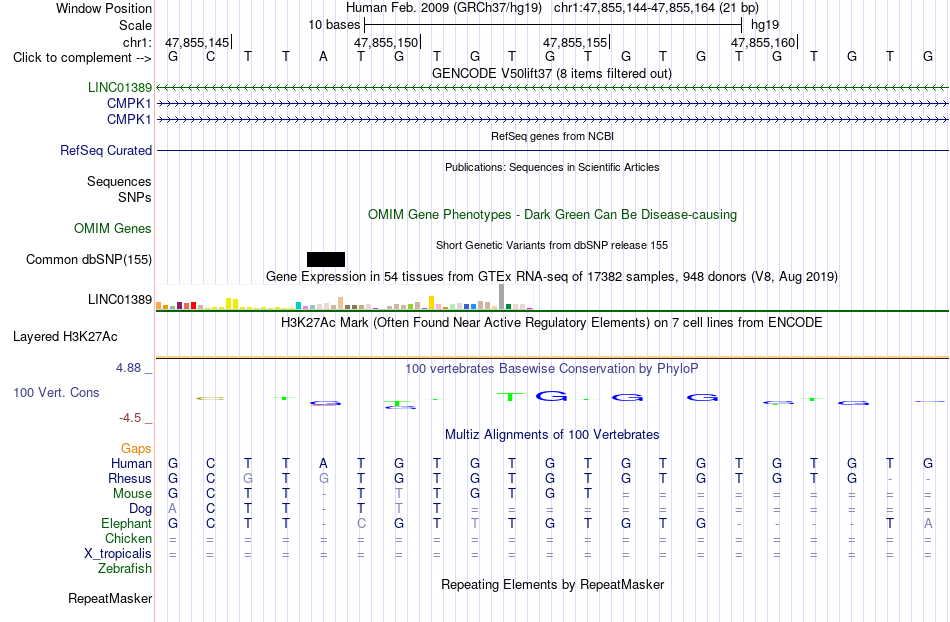Image resolution: width=950 pixels, height=622 pixels.
Task: Click the LINC01389 label beside the GTEx bar chart
Action: coord(120,299)
